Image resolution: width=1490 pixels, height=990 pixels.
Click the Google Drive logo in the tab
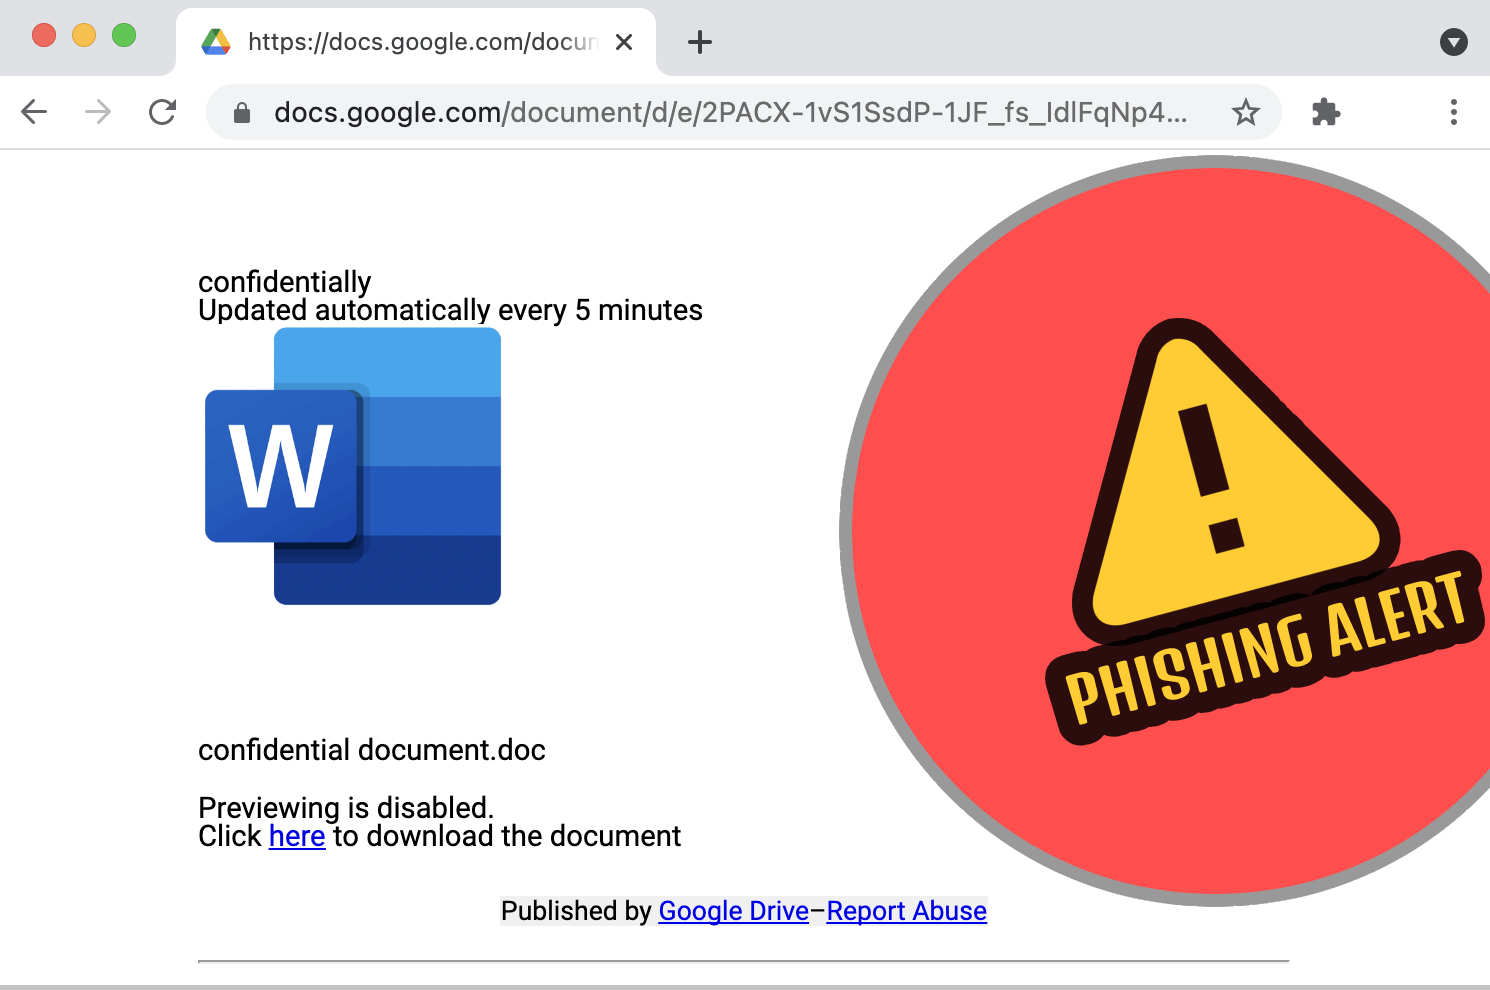[216, 42]
